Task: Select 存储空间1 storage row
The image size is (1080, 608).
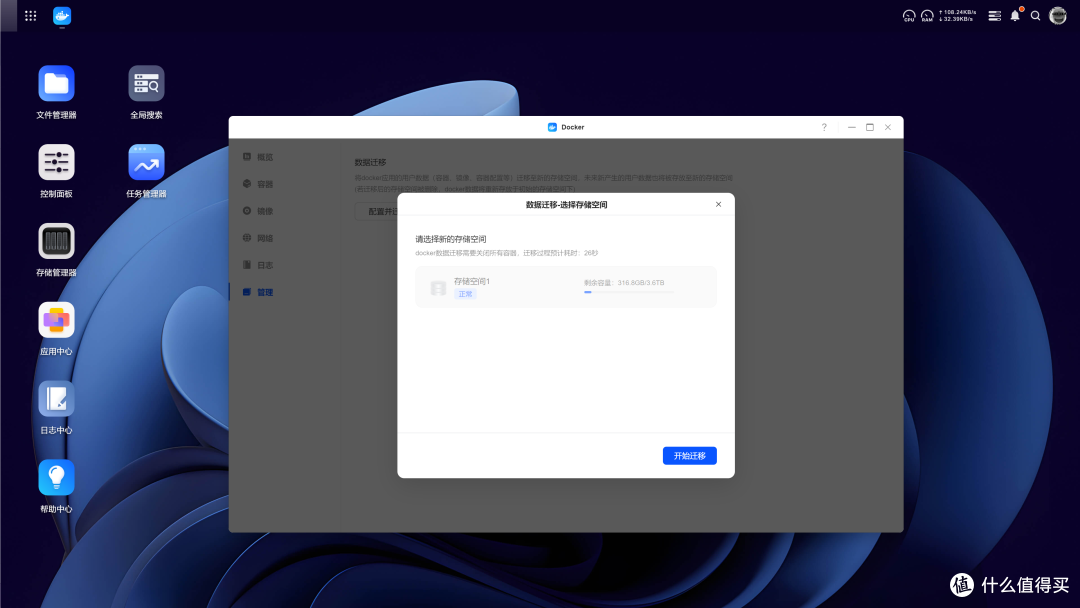Action: (565, 286)
